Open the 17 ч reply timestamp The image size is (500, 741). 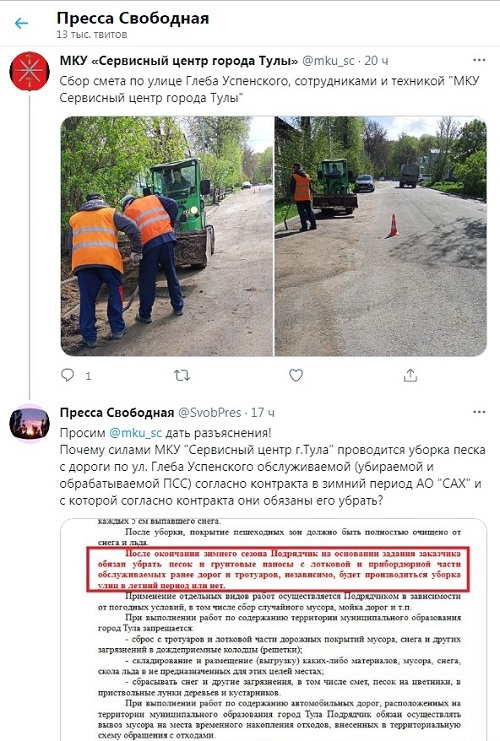(263, 413)
